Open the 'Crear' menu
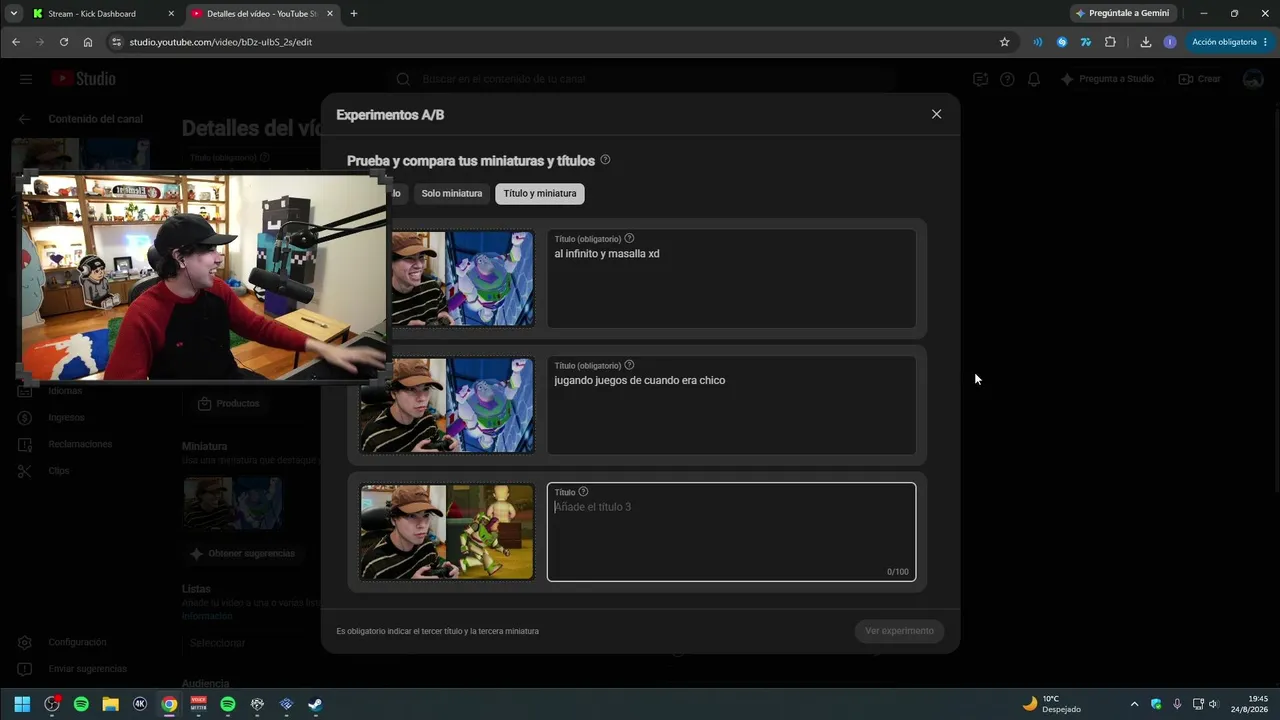 (x=1200, y=79)
